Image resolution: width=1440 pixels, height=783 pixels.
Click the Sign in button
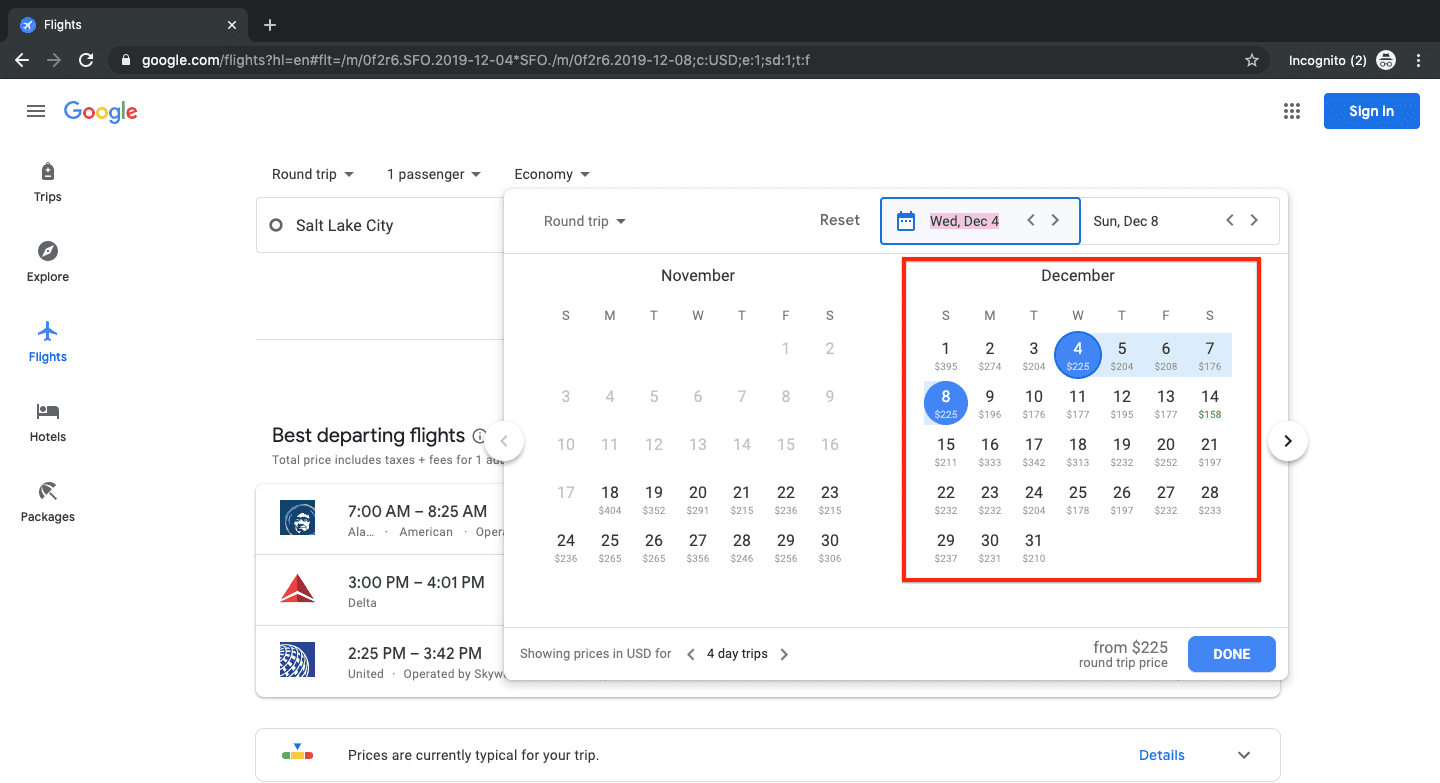pyautogui.click(x=1371, y=111)
